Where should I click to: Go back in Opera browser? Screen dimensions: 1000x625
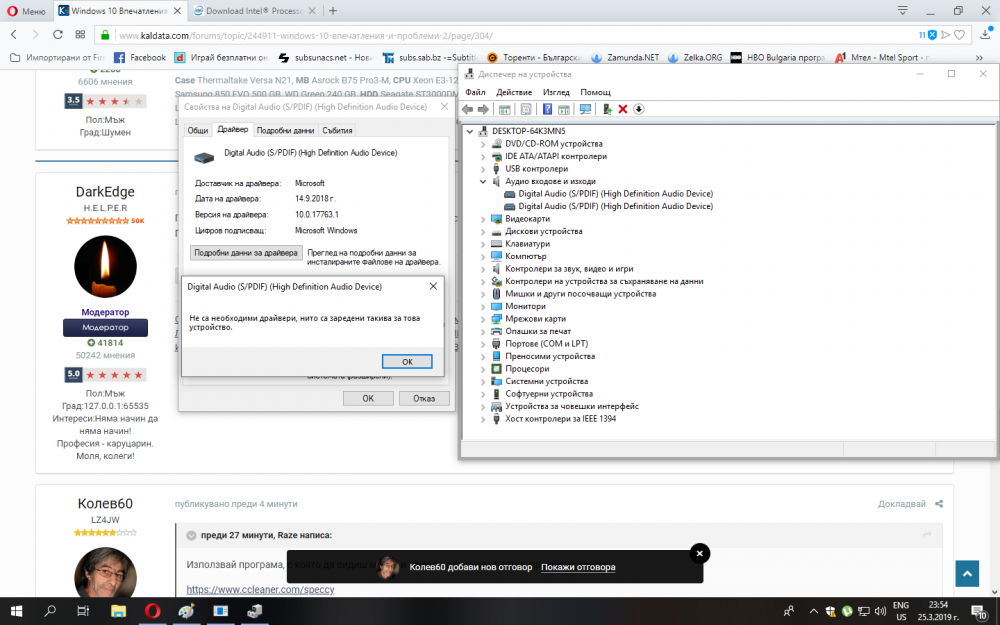click(x=14, y=35)
